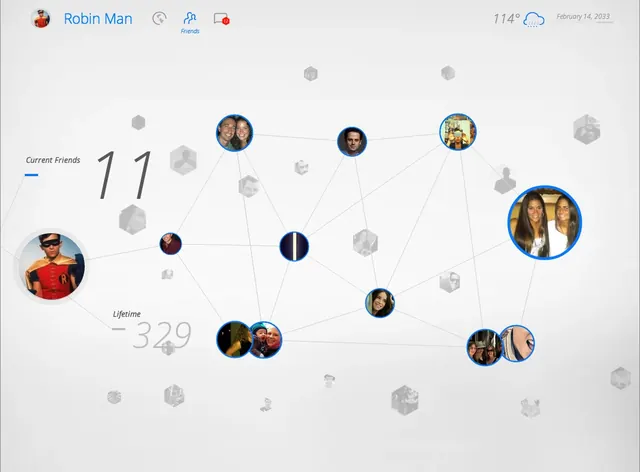This screenshot has width=640, height=472.
Task: Click the 11 current friends count
Action: (x=124, y=175)
